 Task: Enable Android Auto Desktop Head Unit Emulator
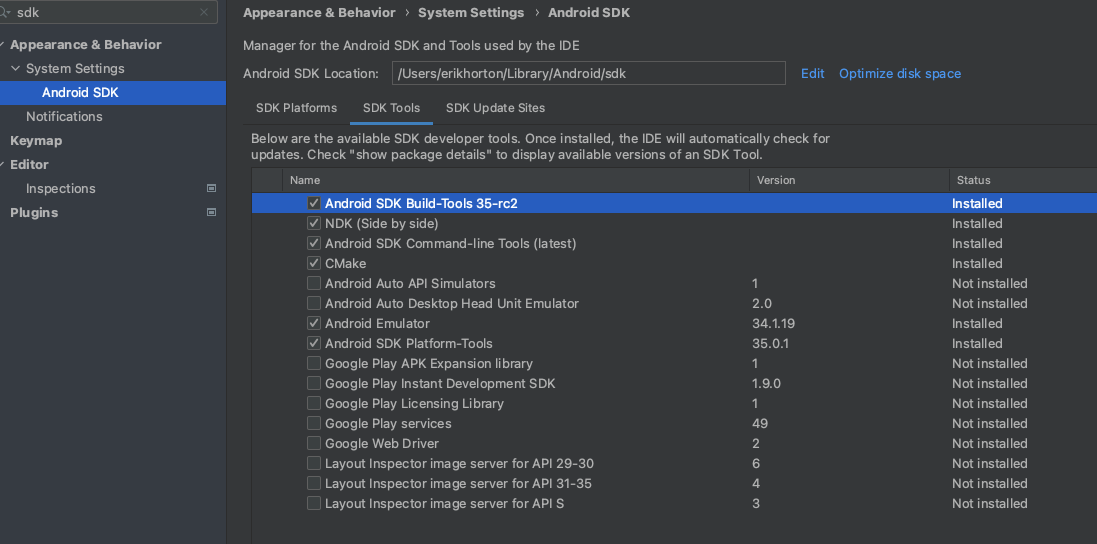pyautogui.click(x=314, y=303)
